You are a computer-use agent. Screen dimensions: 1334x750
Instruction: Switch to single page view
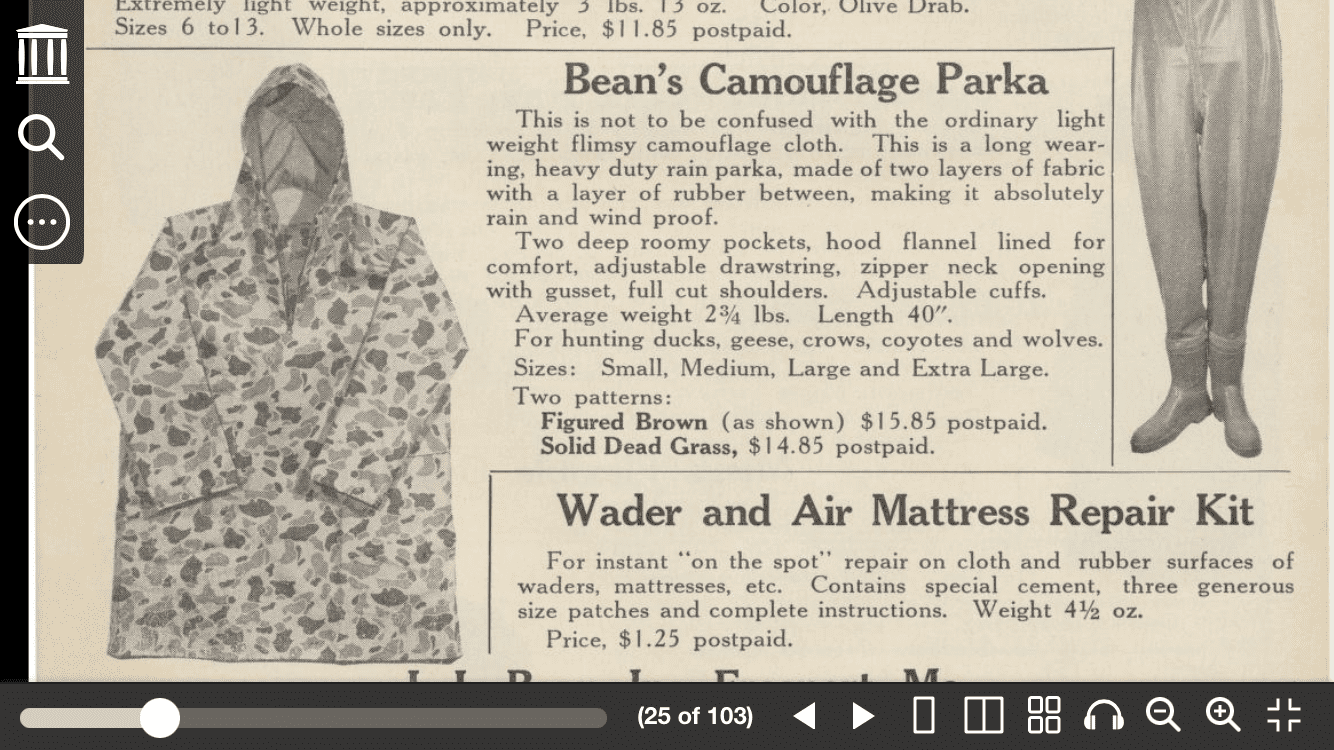(x=925, y=716)
